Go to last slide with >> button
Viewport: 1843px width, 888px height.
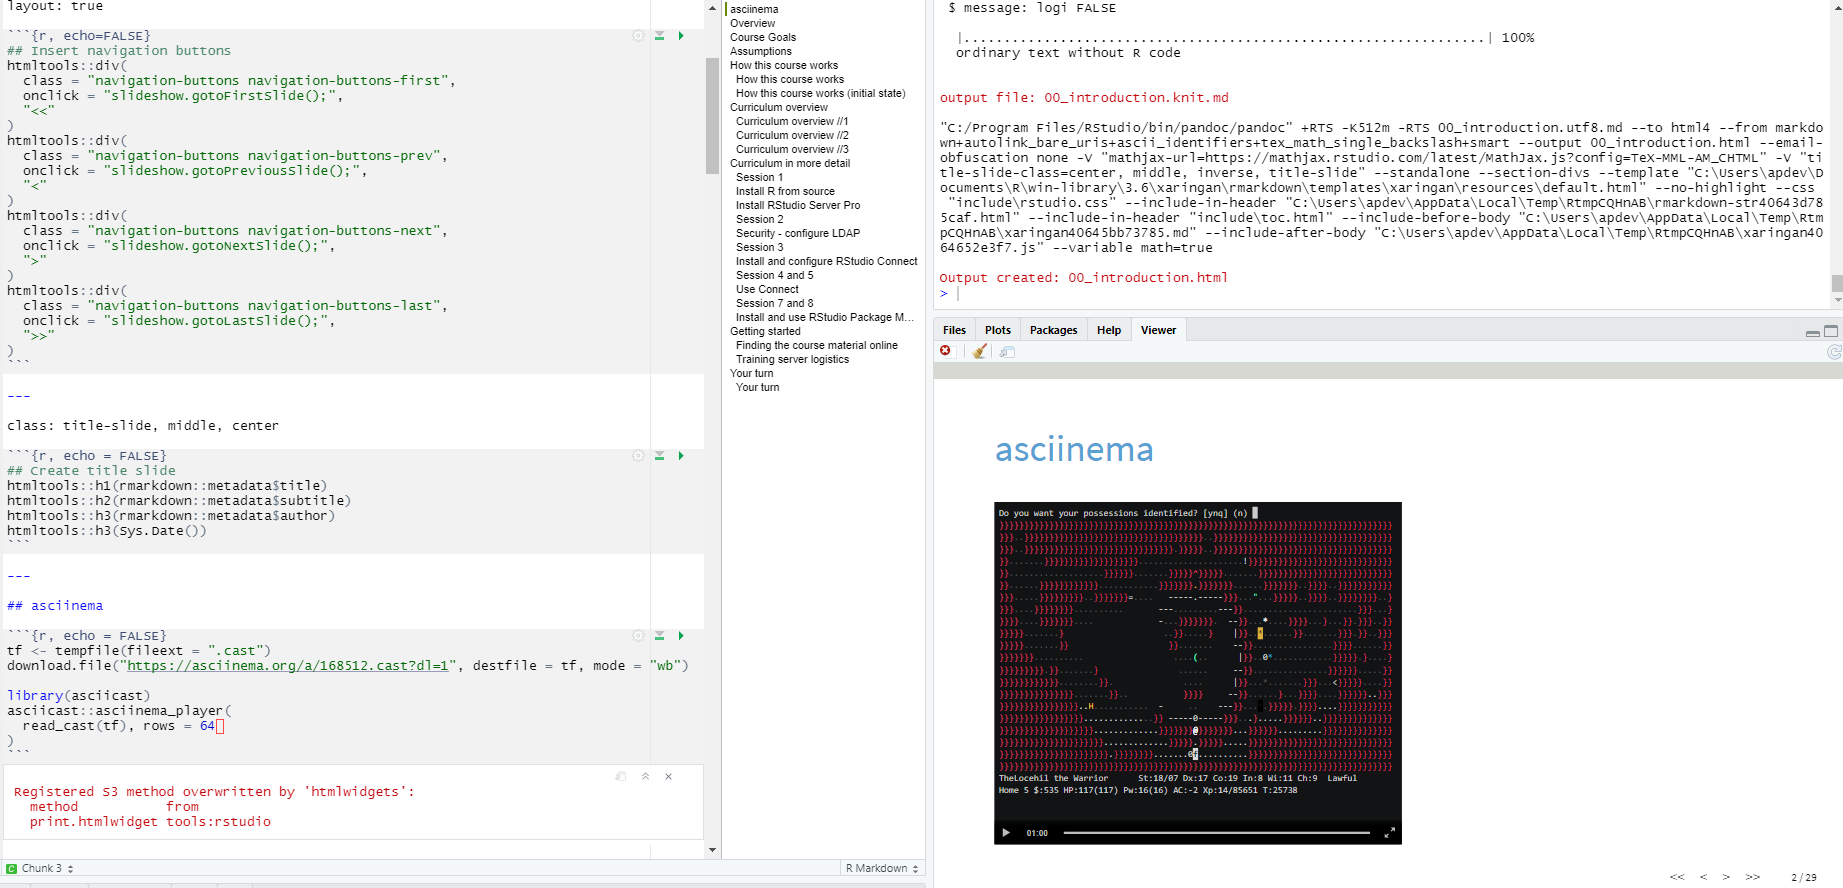coord(1753,877)
